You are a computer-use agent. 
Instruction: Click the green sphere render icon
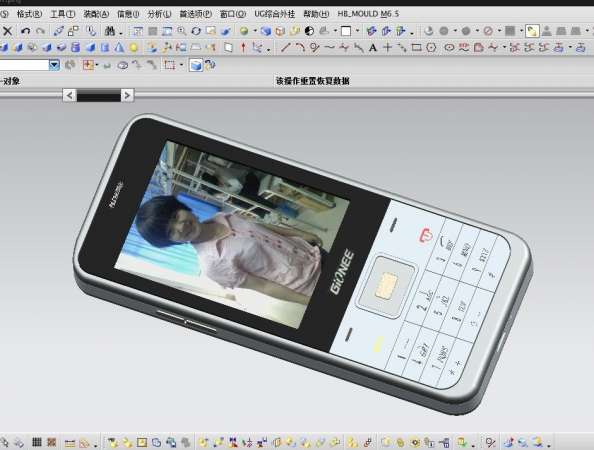[x=244, y=31]
